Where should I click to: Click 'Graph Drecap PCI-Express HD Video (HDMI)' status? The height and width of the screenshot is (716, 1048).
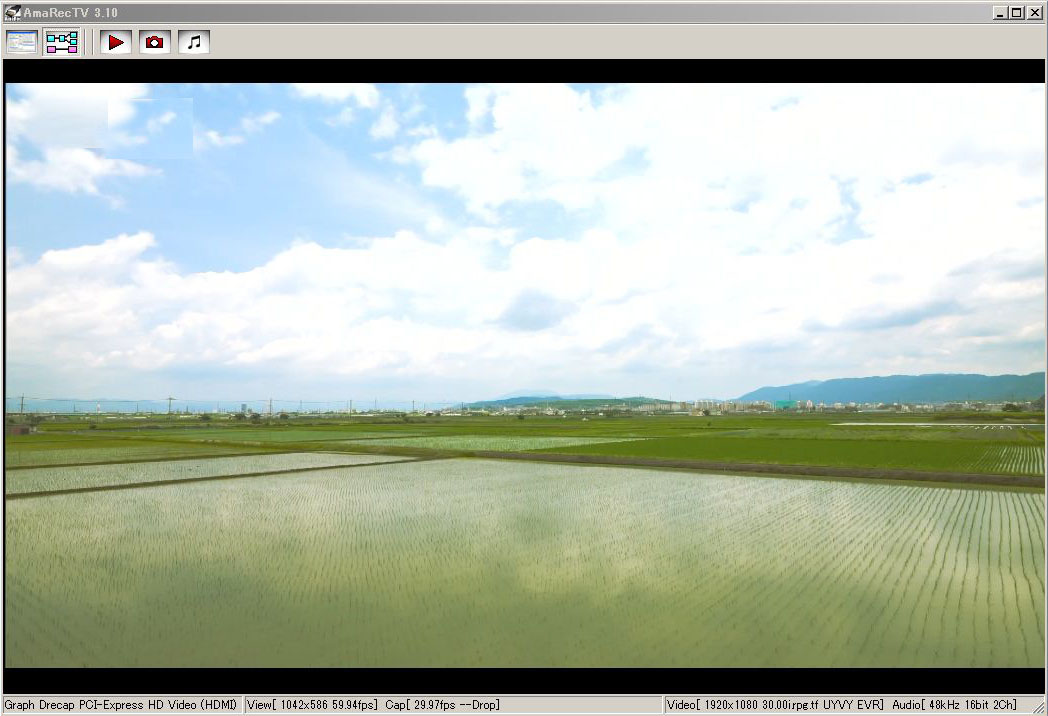(x=121, y=705)
